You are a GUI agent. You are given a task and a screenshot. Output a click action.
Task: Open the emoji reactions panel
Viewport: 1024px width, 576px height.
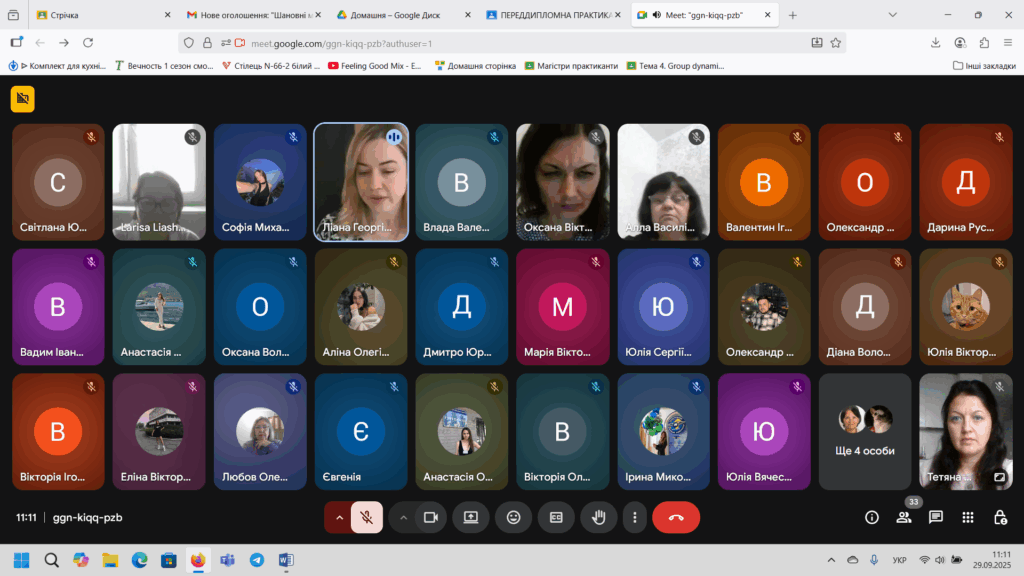514,517
